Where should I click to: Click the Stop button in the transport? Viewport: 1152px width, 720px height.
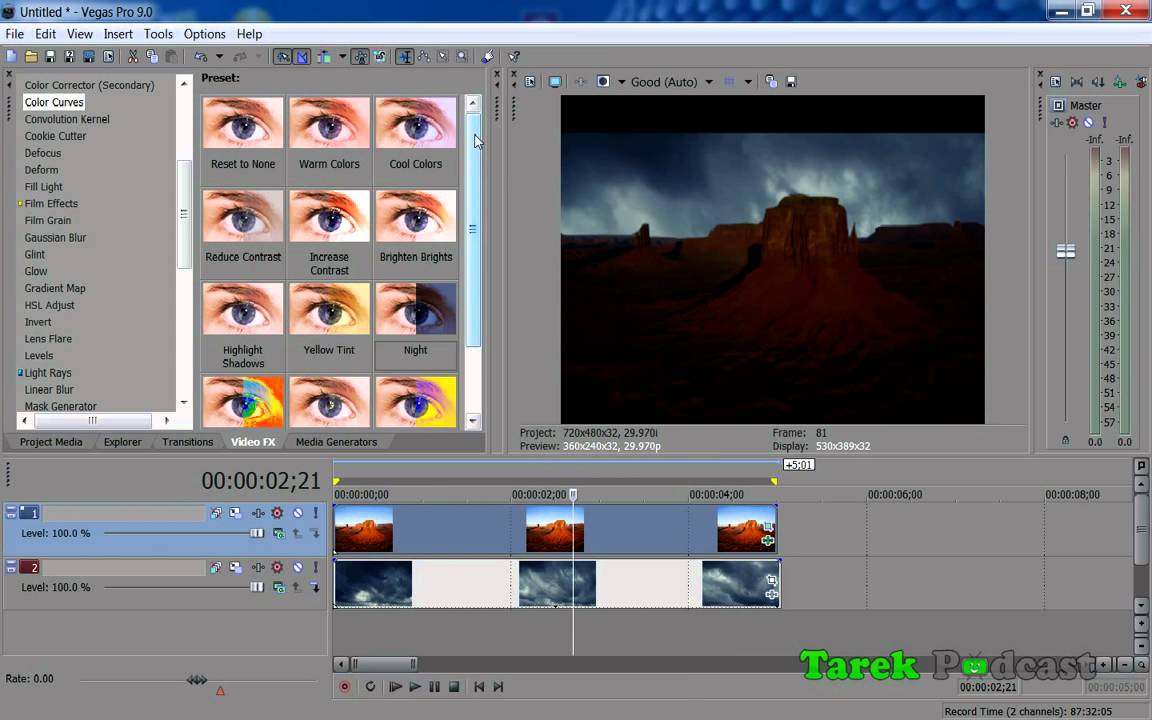454,687
